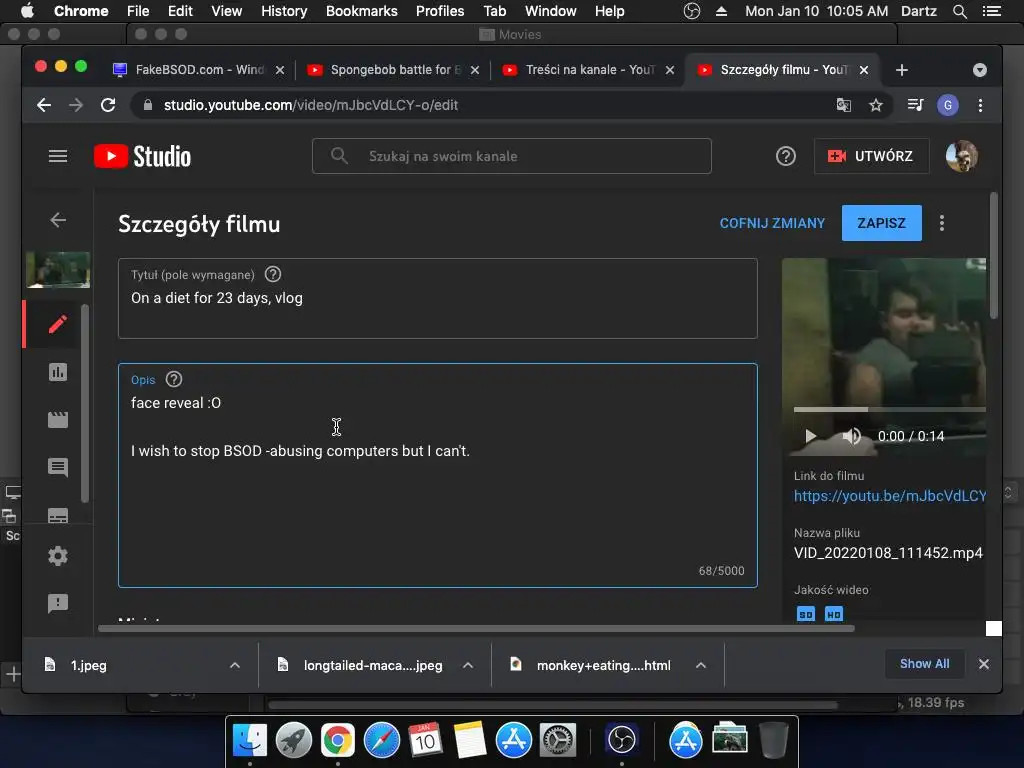Expand options for longtailed-maca jpeg download
The height and width of the screenshot is (768, 1024).
click(468, 665)
